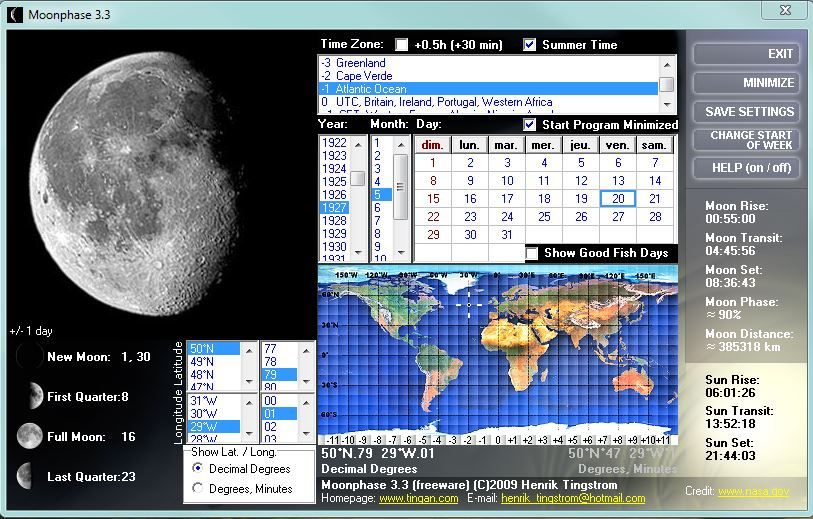The width and height of the screenshot is (813, 519).
Task: Toggle the Summer Time checkbox
Action: coord(530,45)
